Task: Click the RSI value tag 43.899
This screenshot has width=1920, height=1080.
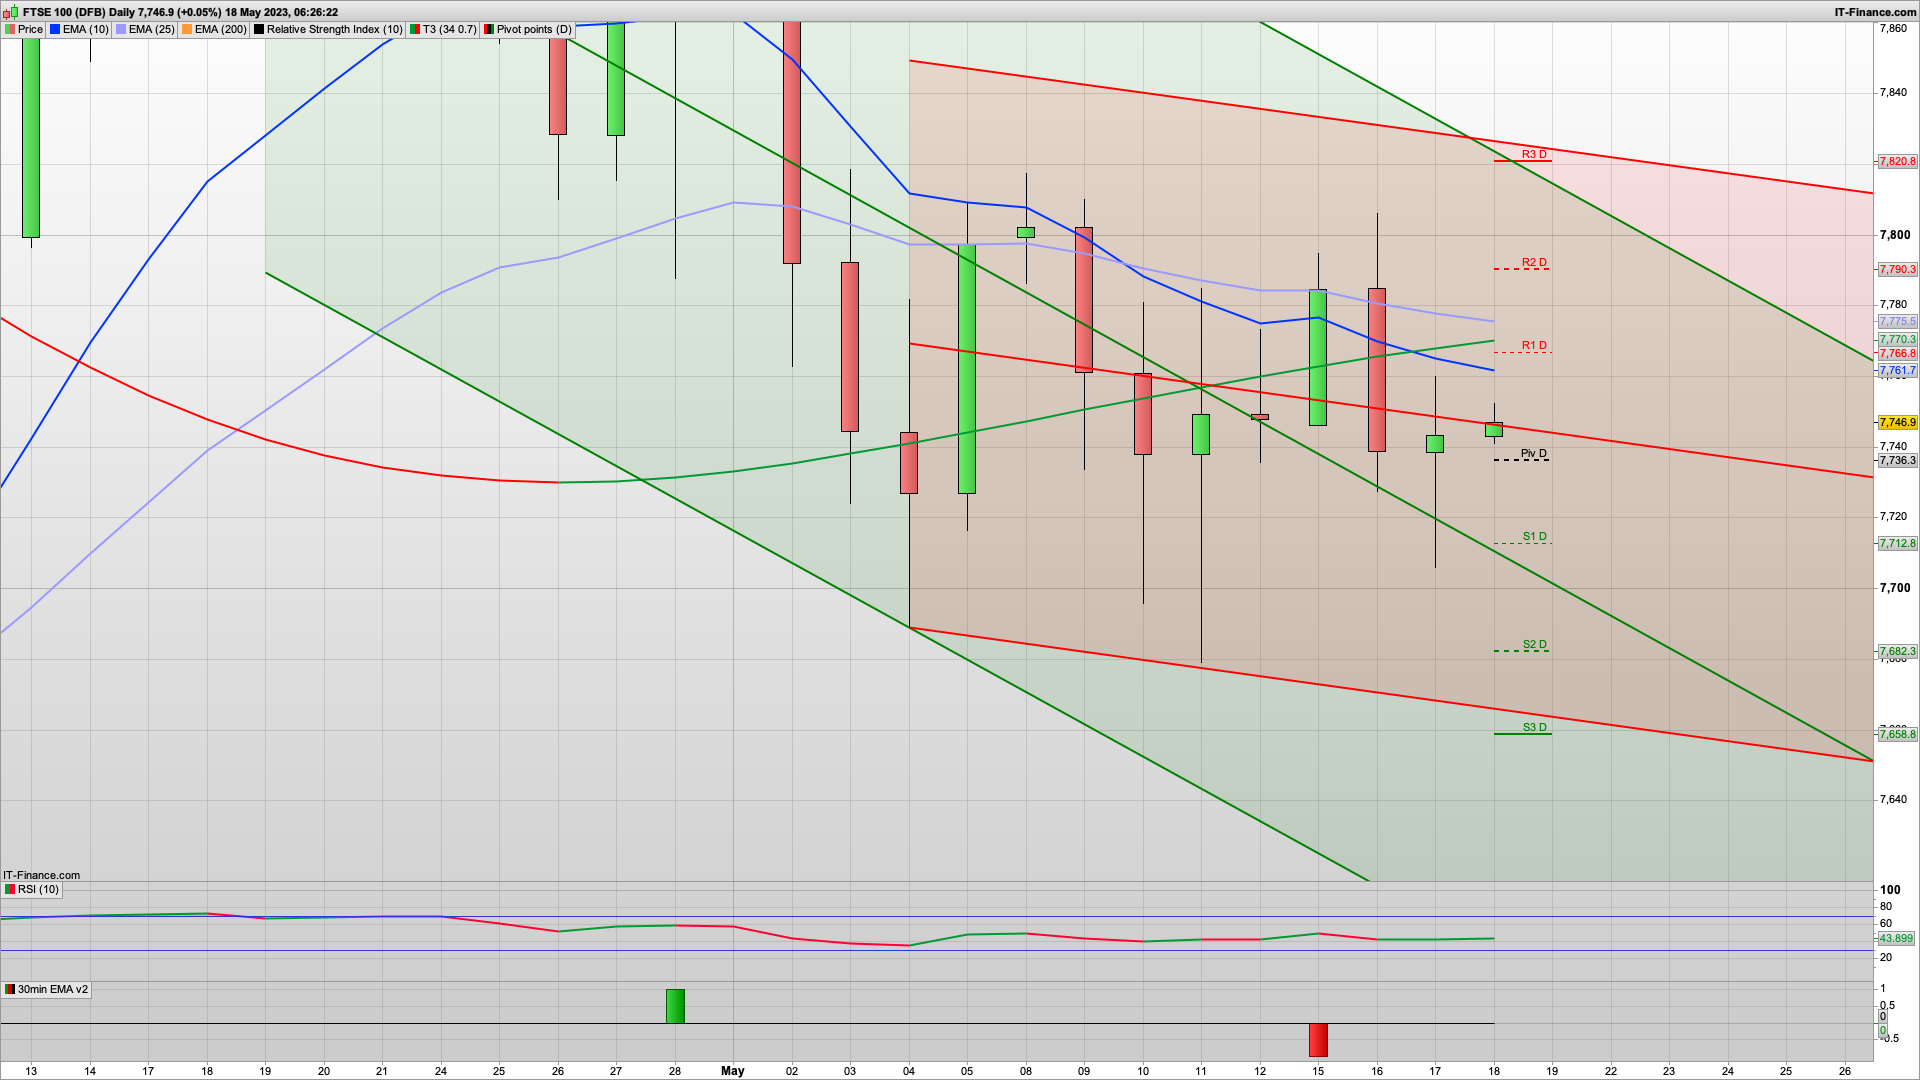Action: [x=1895, y=938]
